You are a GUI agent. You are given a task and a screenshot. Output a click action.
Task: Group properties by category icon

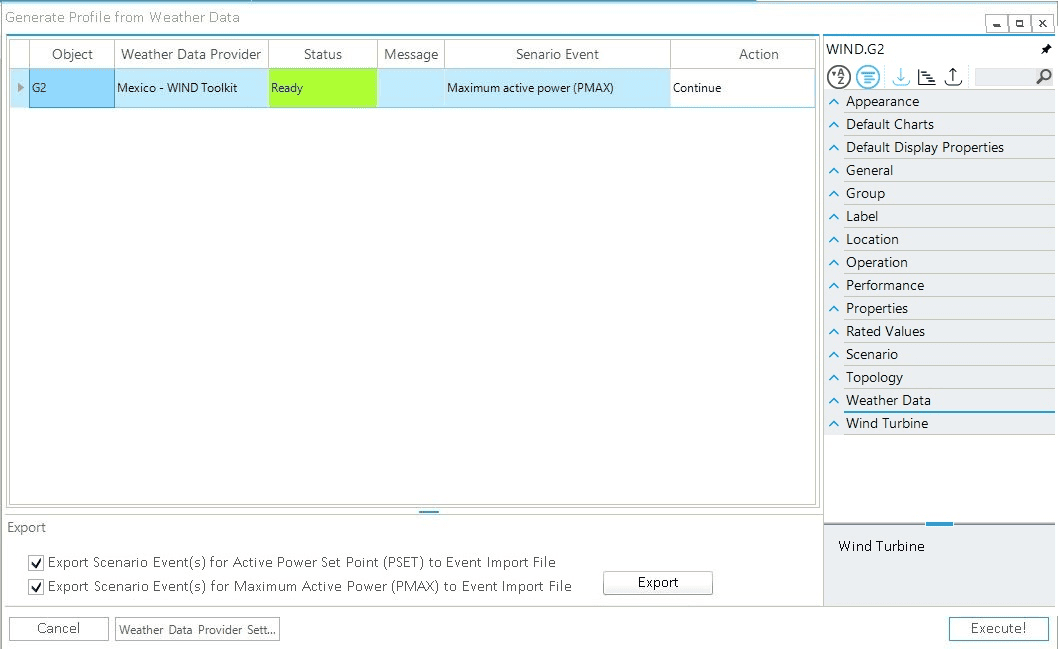point(868,76)
